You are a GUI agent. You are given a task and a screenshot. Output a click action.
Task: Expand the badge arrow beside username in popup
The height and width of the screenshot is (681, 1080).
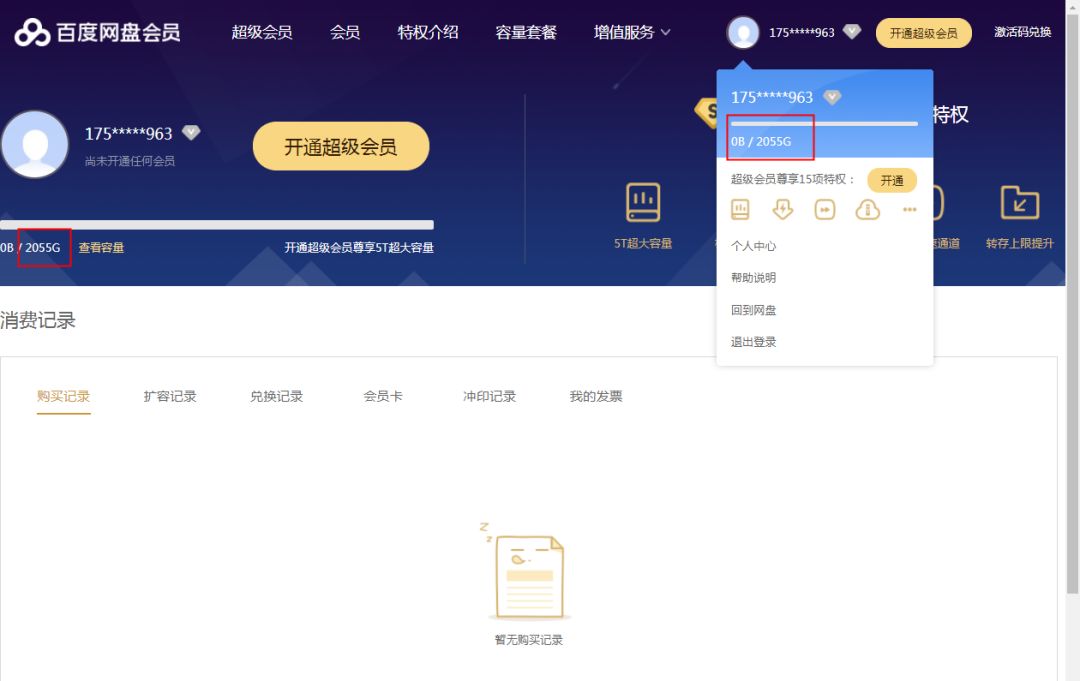tap(831, 96)
